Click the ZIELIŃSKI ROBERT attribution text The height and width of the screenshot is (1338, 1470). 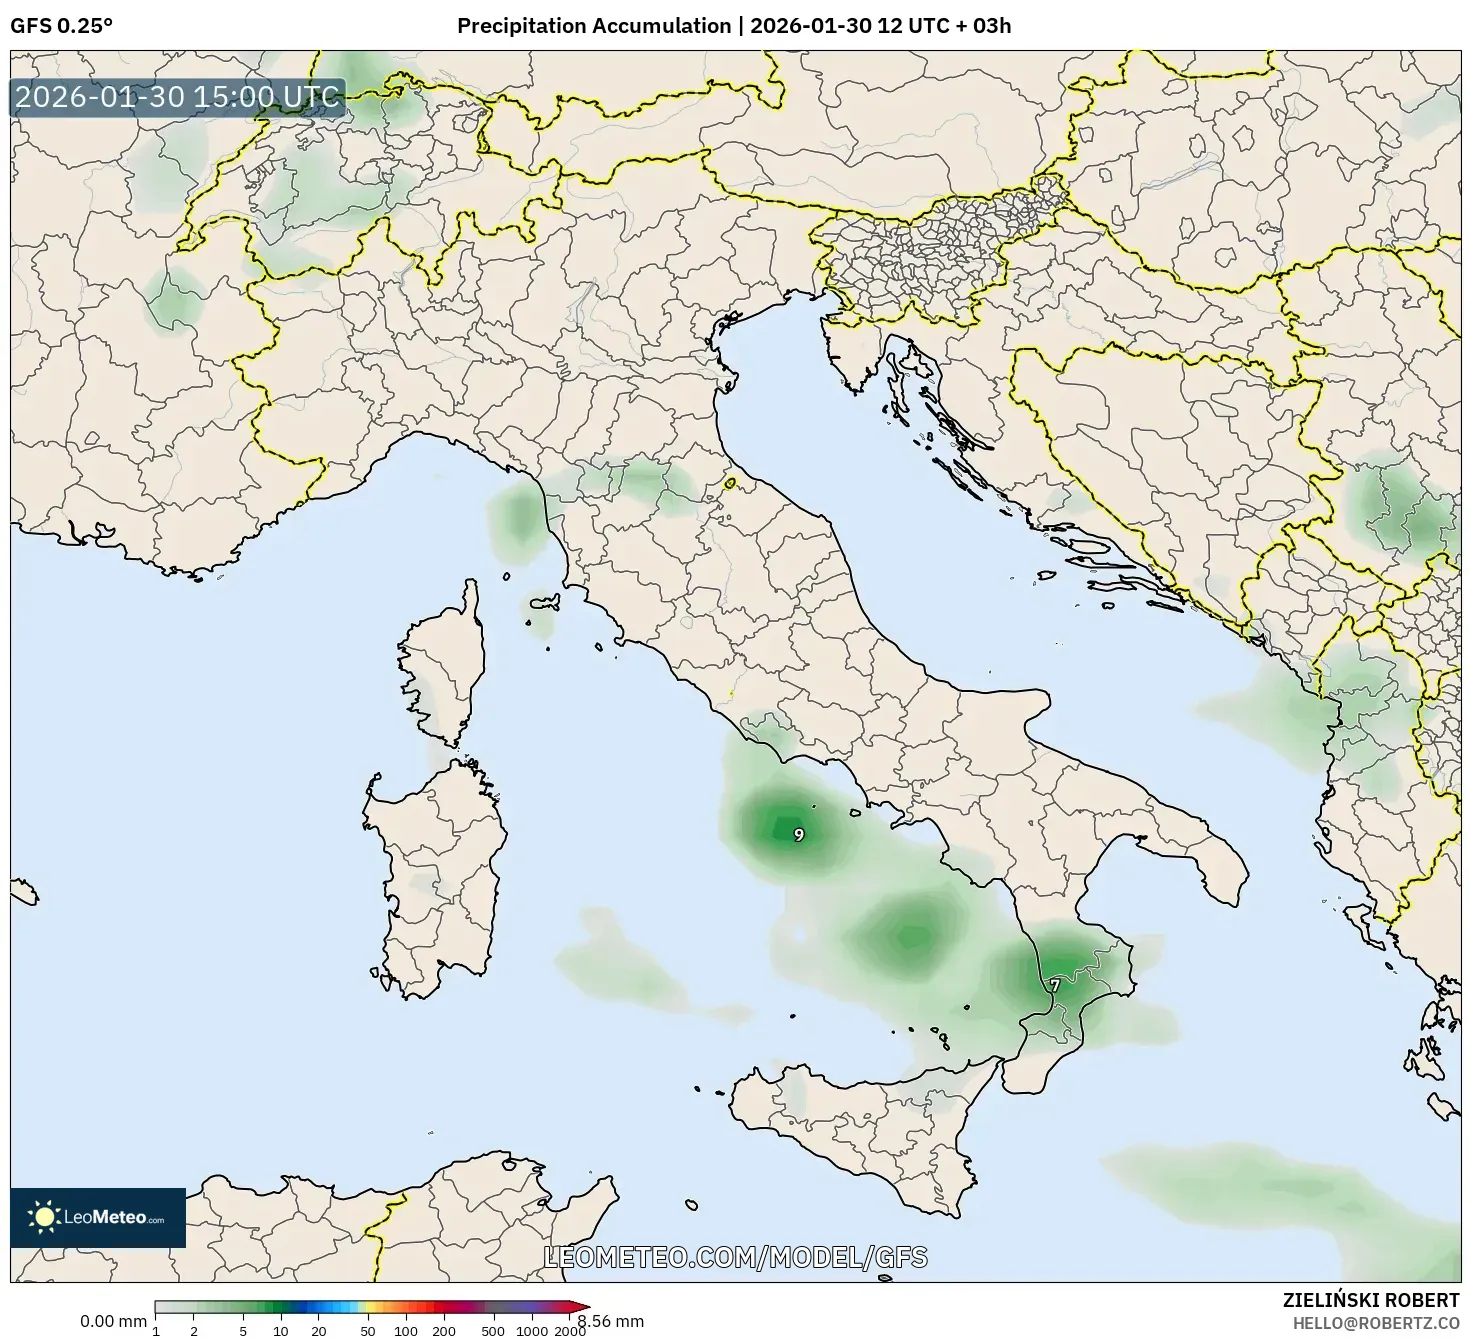(x=1372, y=1299)
